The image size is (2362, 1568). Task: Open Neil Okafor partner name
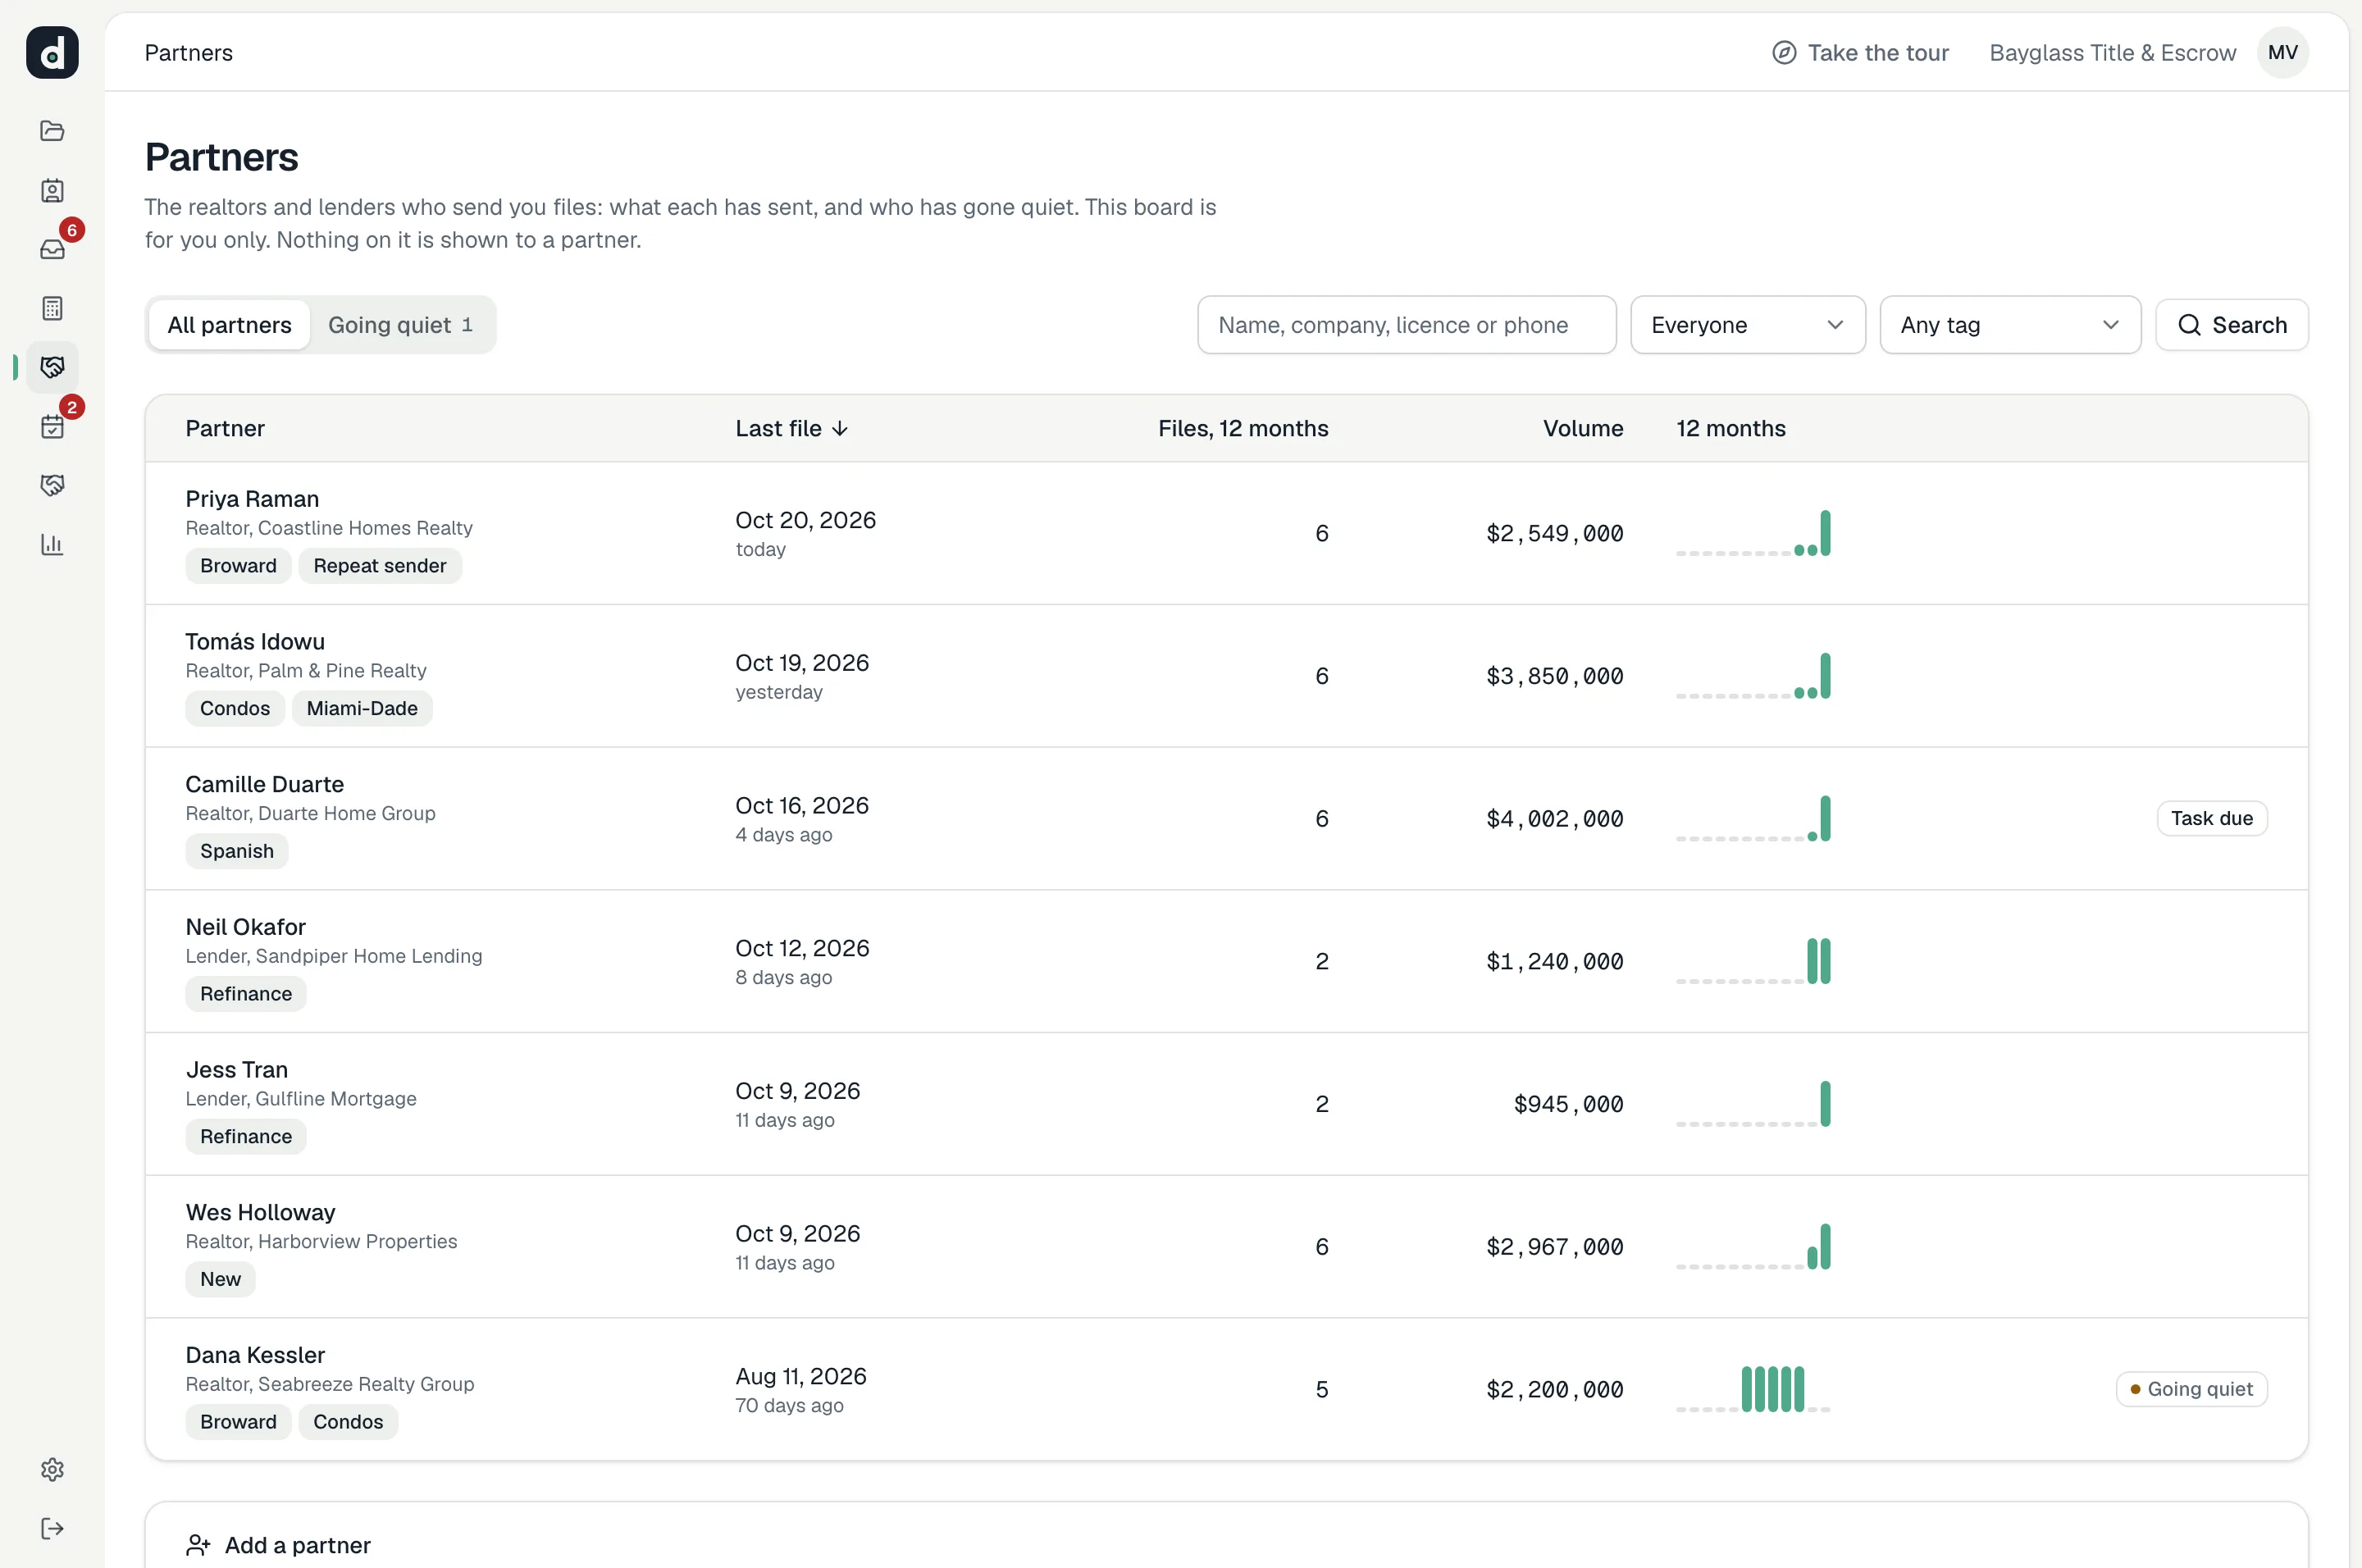[x=246, y=926]
